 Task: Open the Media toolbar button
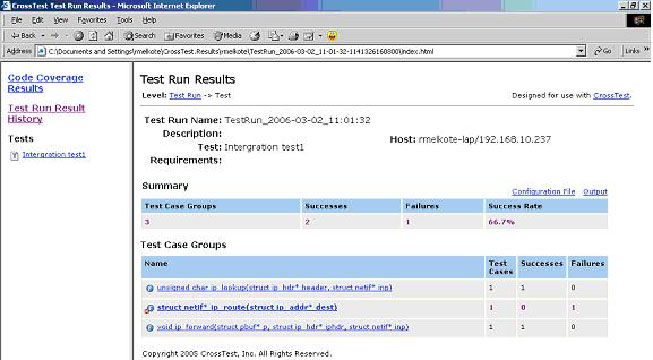click(x=227, y=36)
